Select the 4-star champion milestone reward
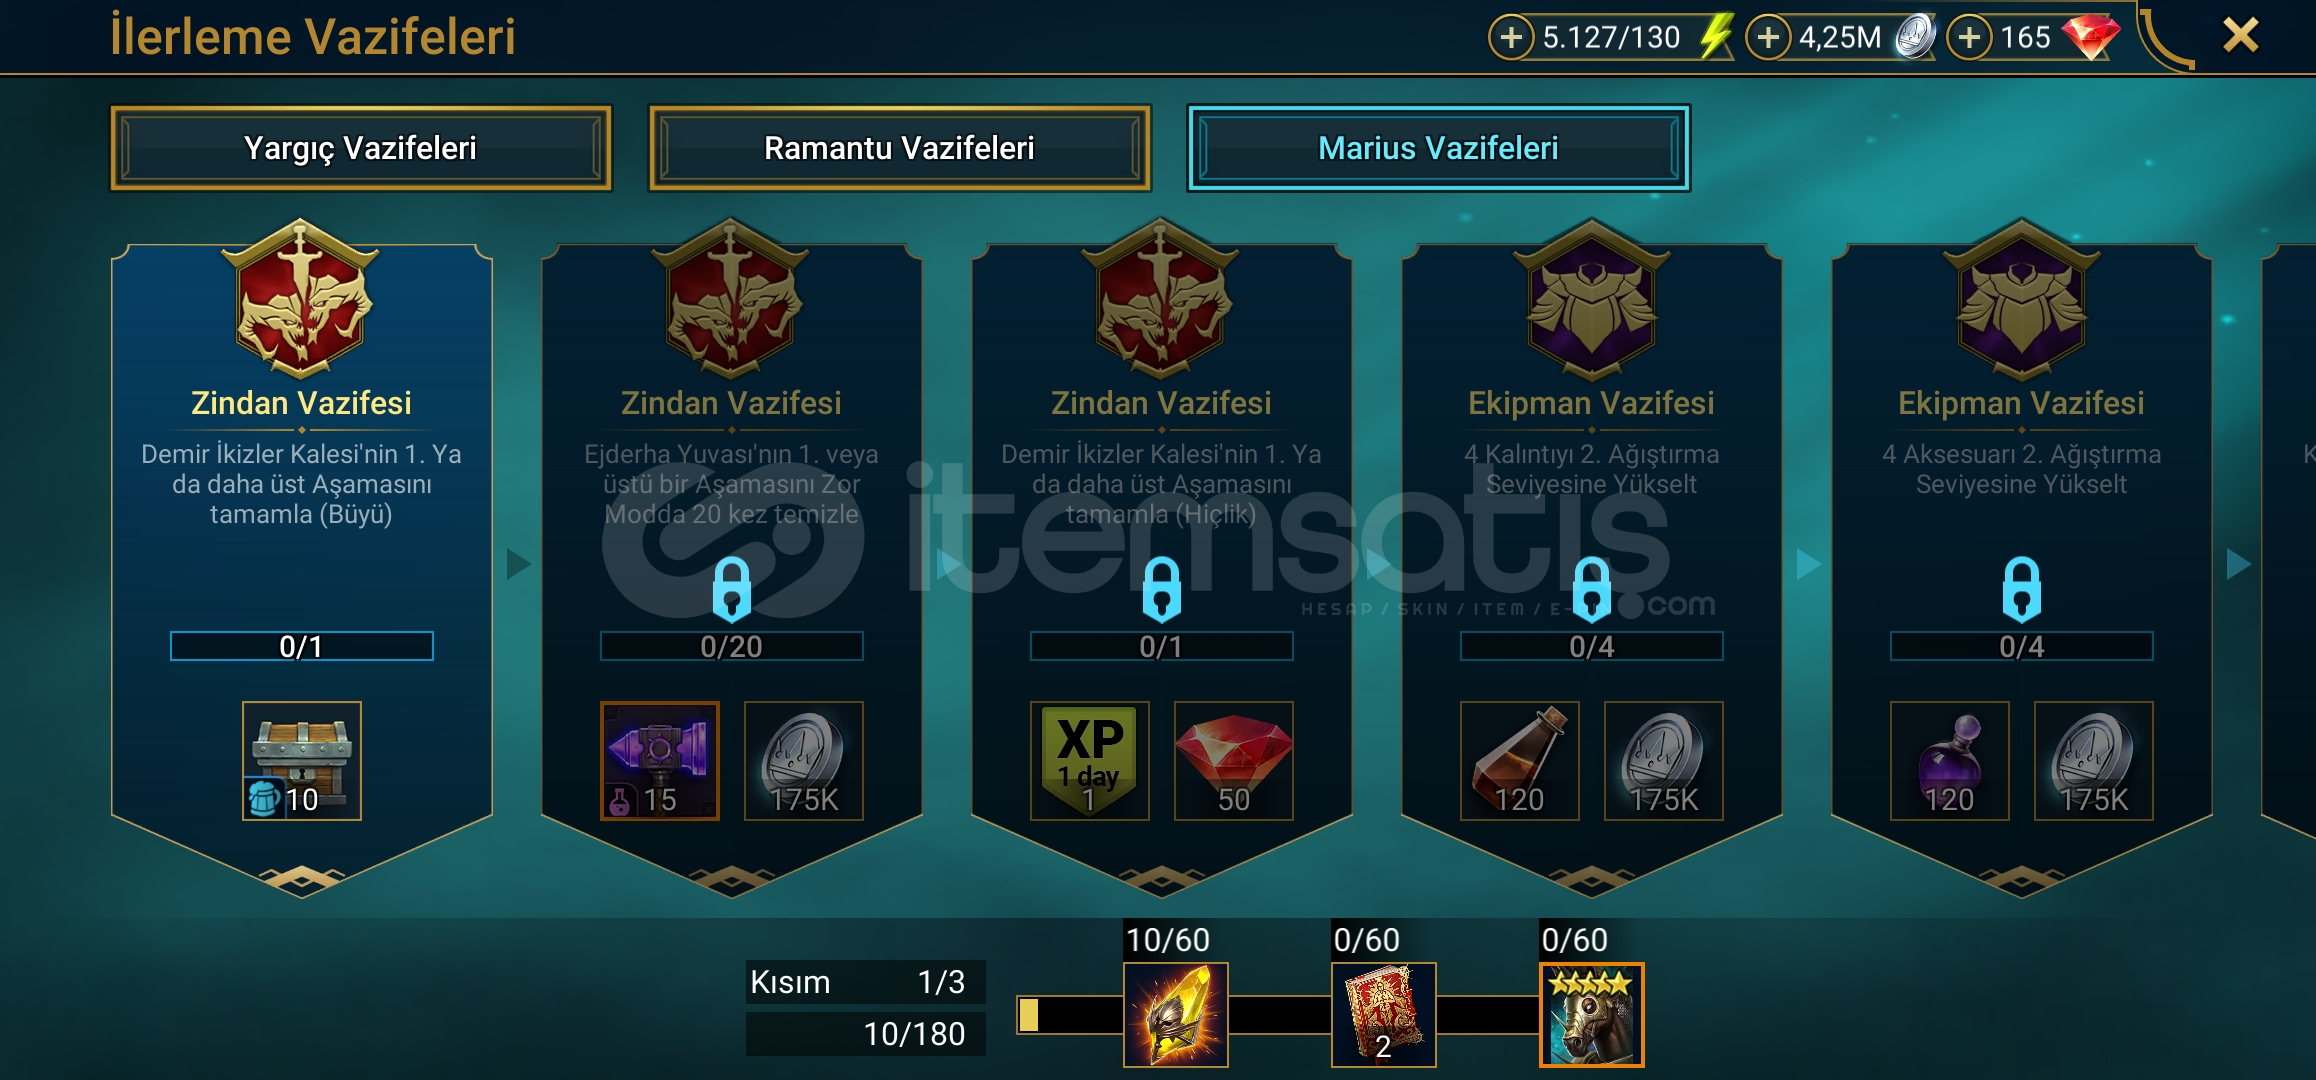The height and width of the screenshot is (1080, 2316). click(x=1592, y=1015)
